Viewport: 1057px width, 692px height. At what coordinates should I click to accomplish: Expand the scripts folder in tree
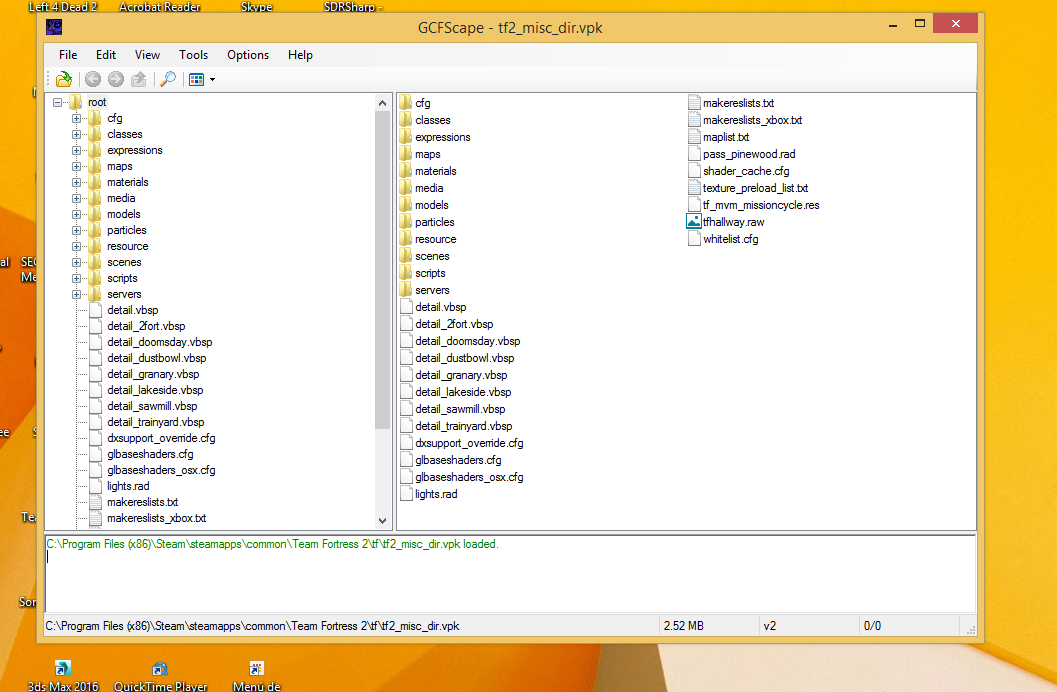point(76,278)
